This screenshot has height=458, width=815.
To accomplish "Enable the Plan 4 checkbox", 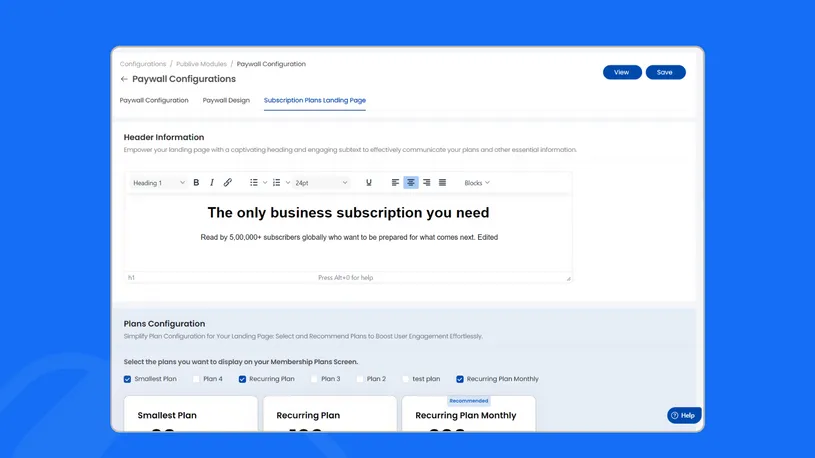I will coord(197,379).
